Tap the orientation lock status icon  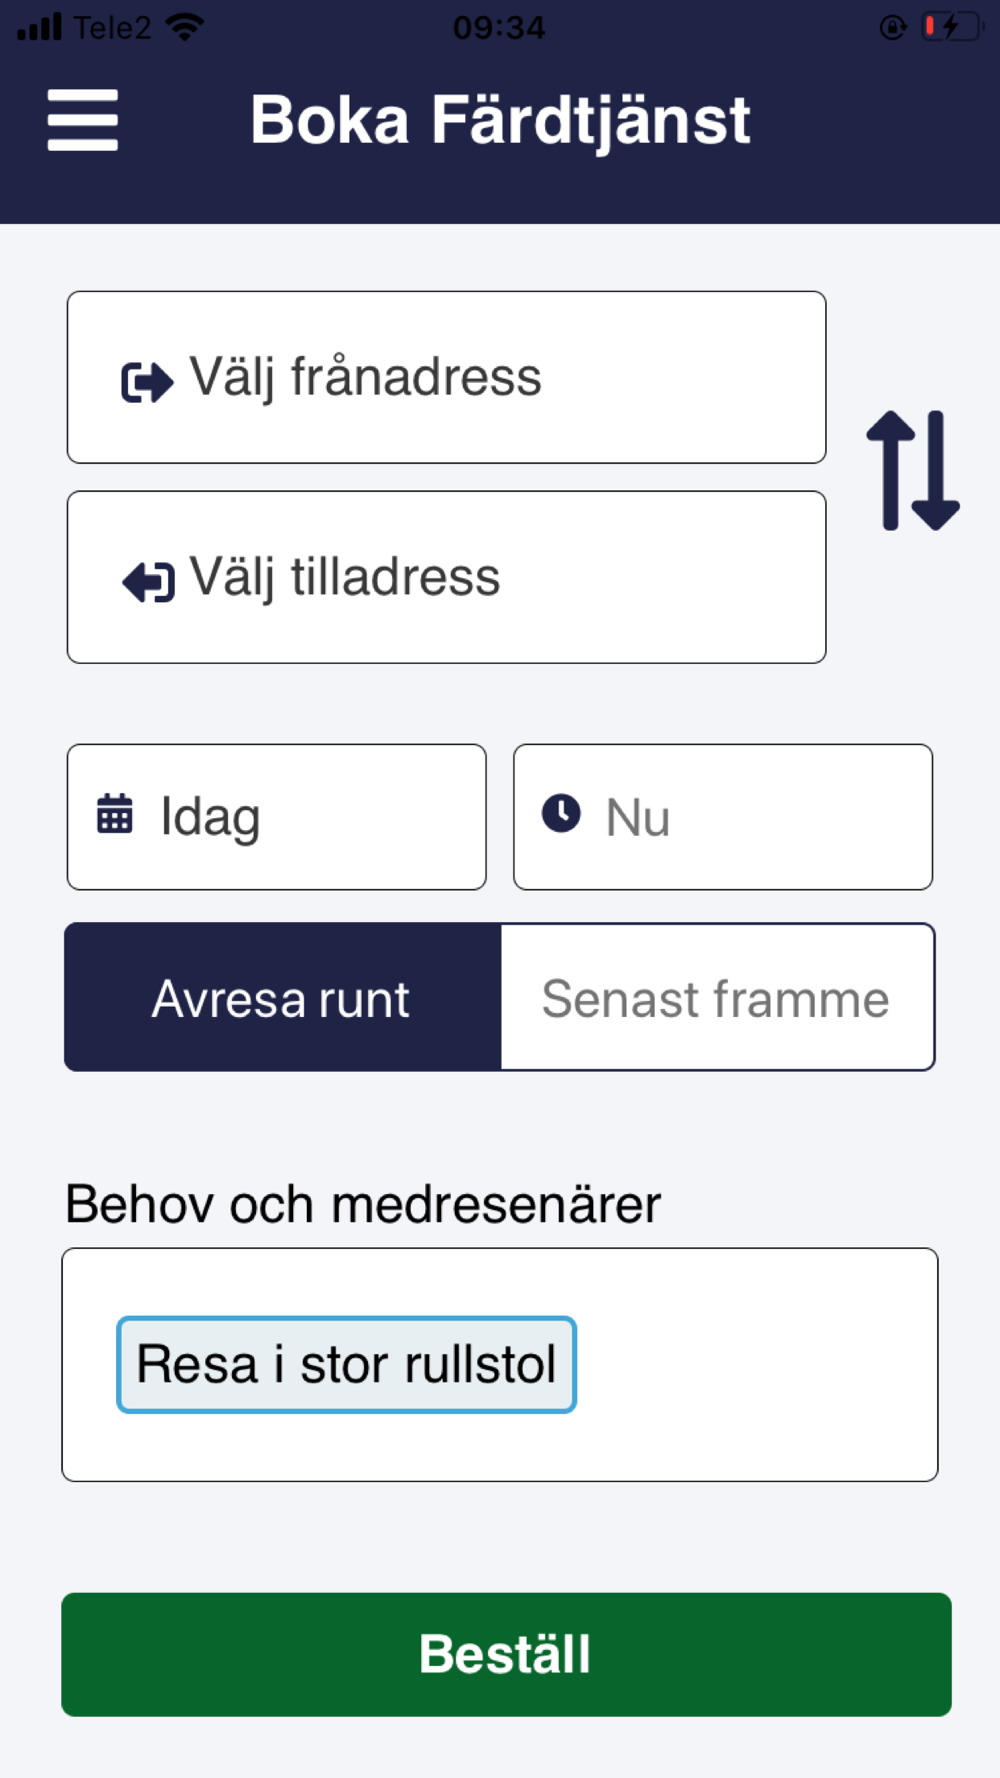click(893, 27)
